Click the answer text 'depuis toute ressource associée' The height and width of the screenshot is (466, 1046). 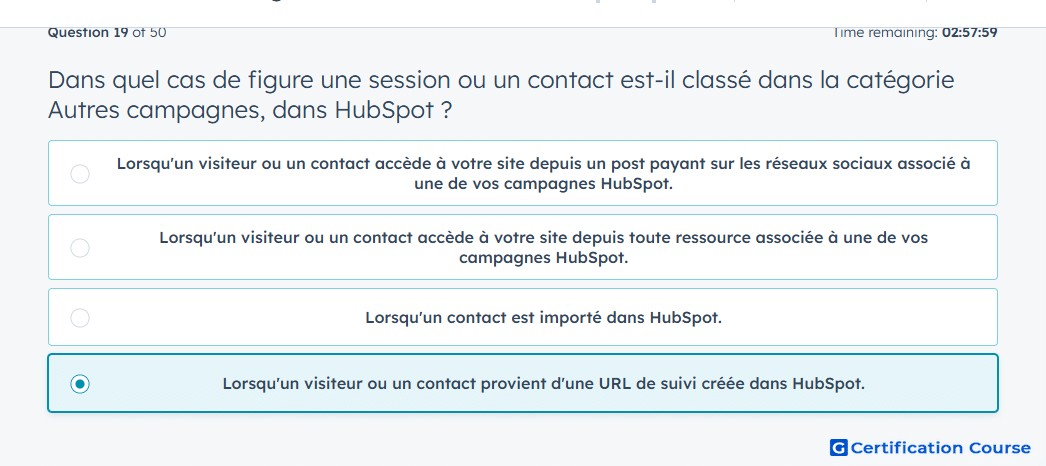[x=544, y=247]
